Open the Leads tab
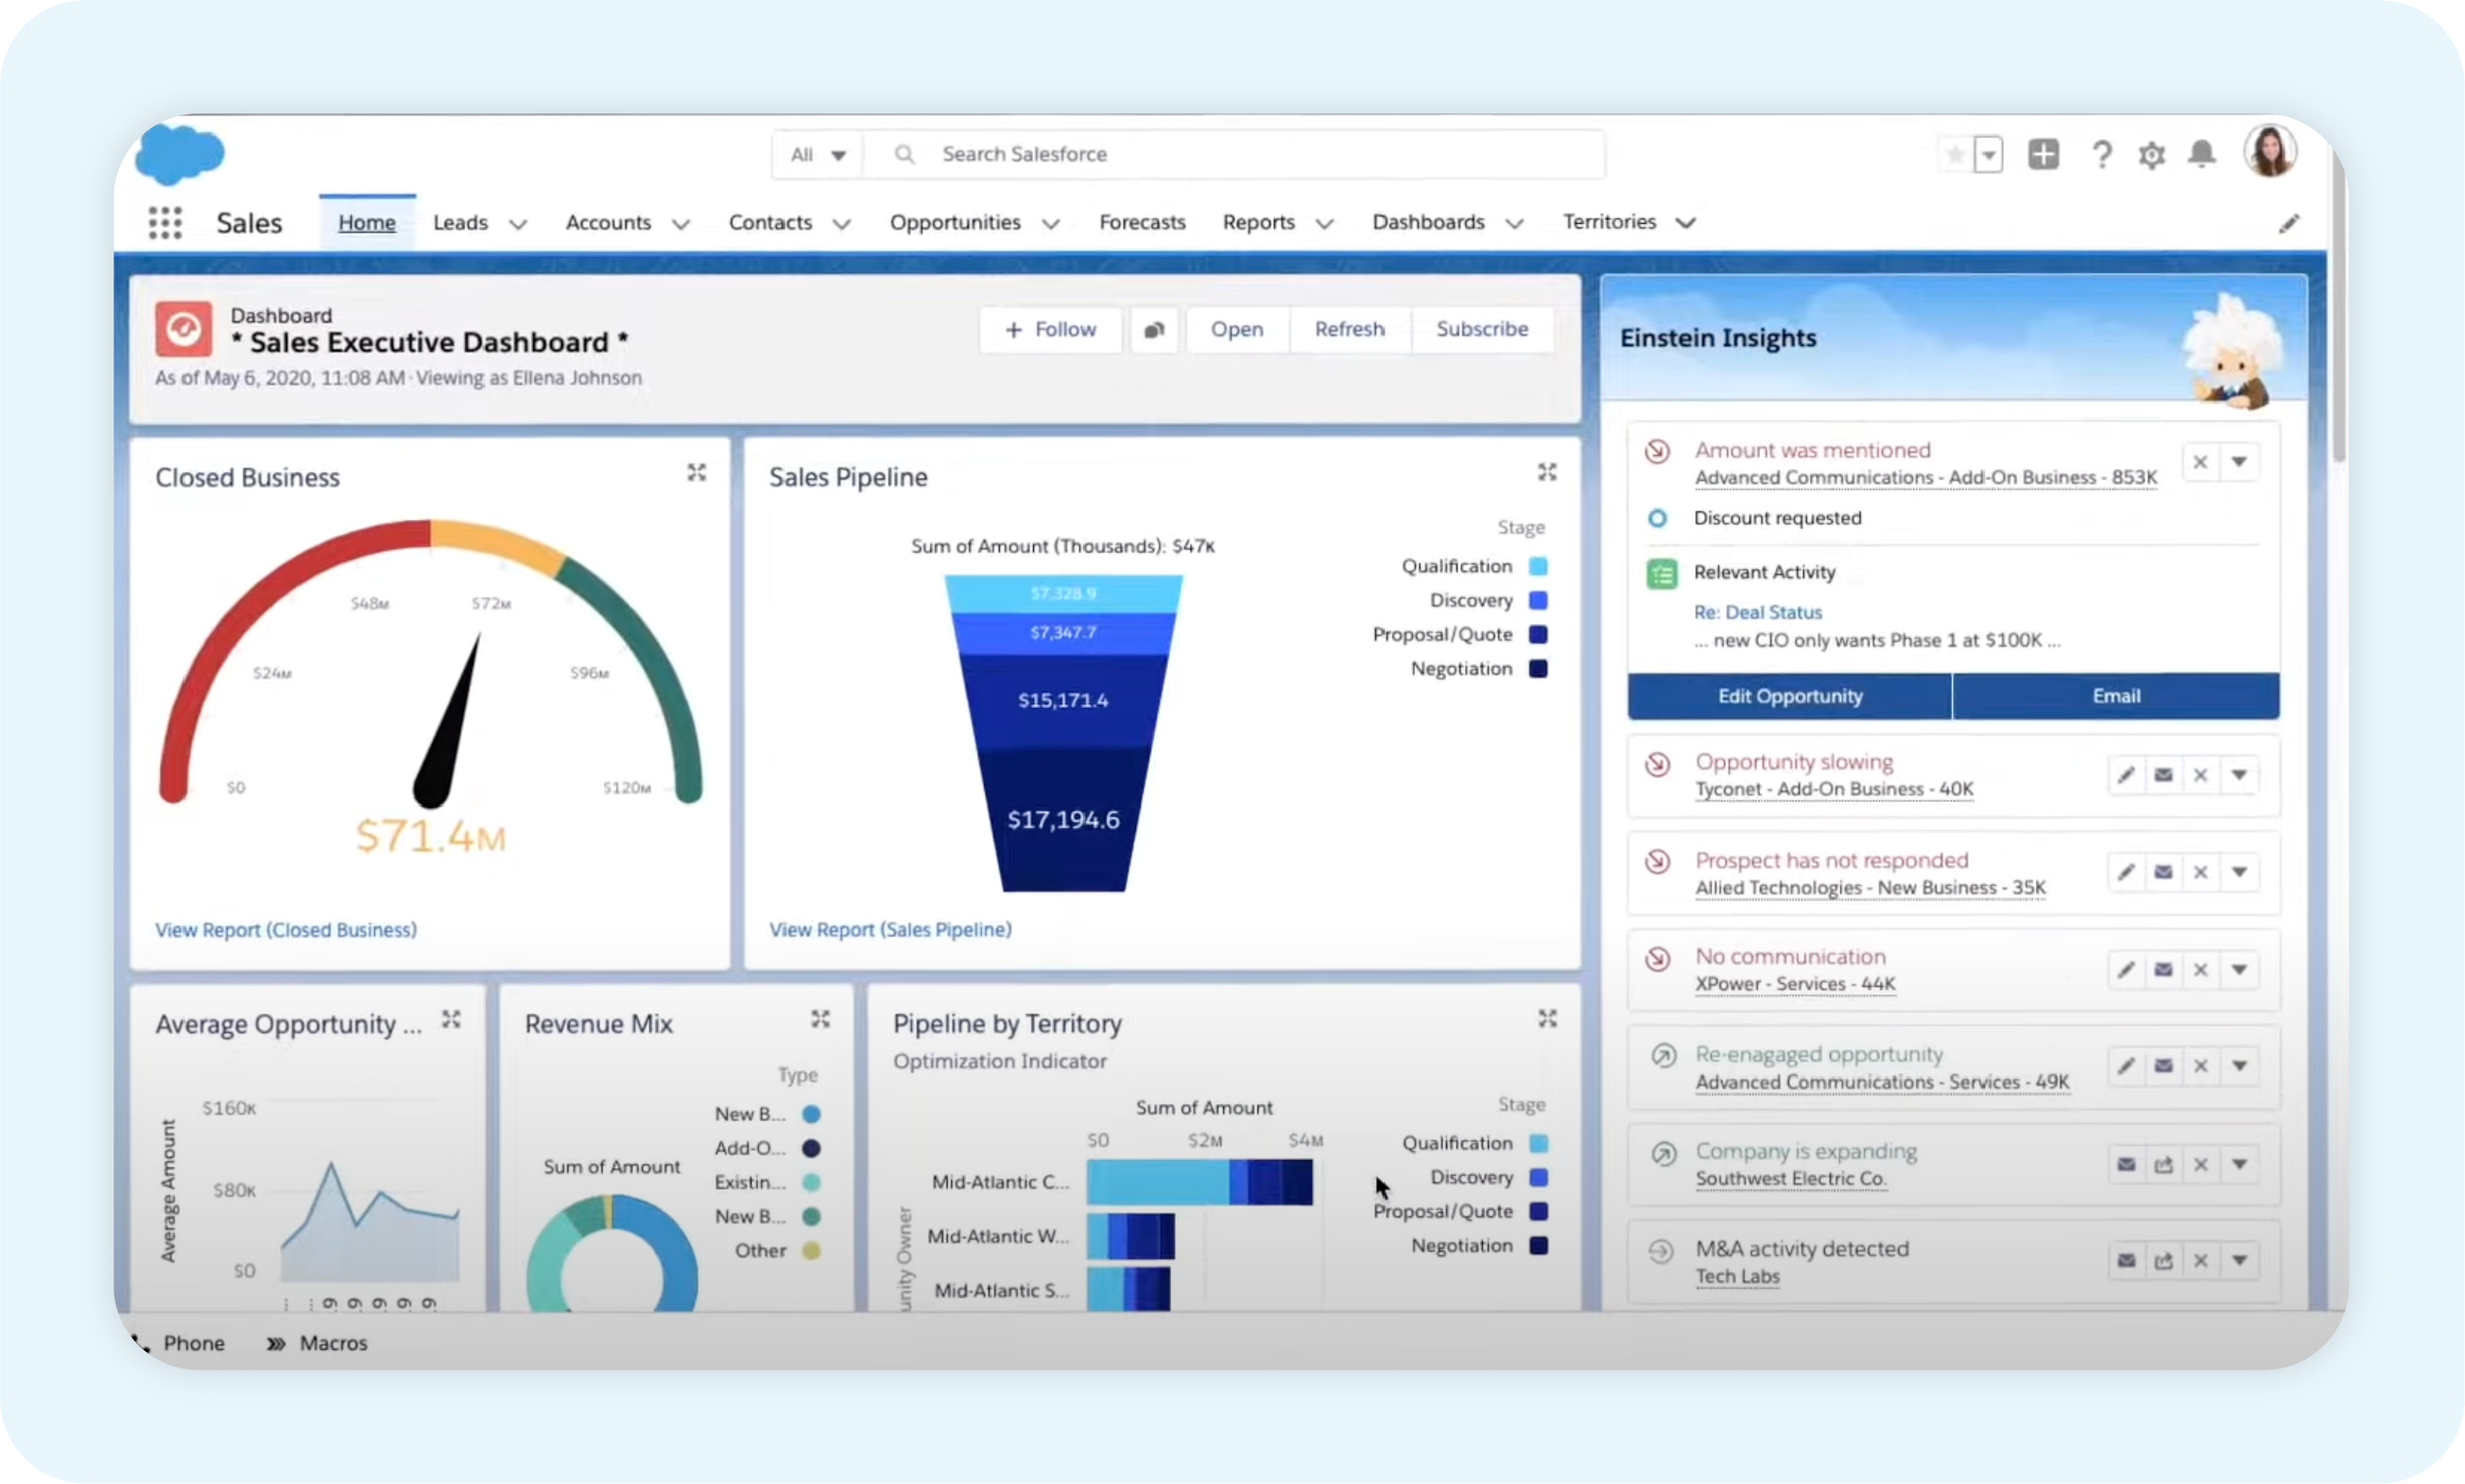The height and width of the screenshot is (1484, 2465). (460, 222)
